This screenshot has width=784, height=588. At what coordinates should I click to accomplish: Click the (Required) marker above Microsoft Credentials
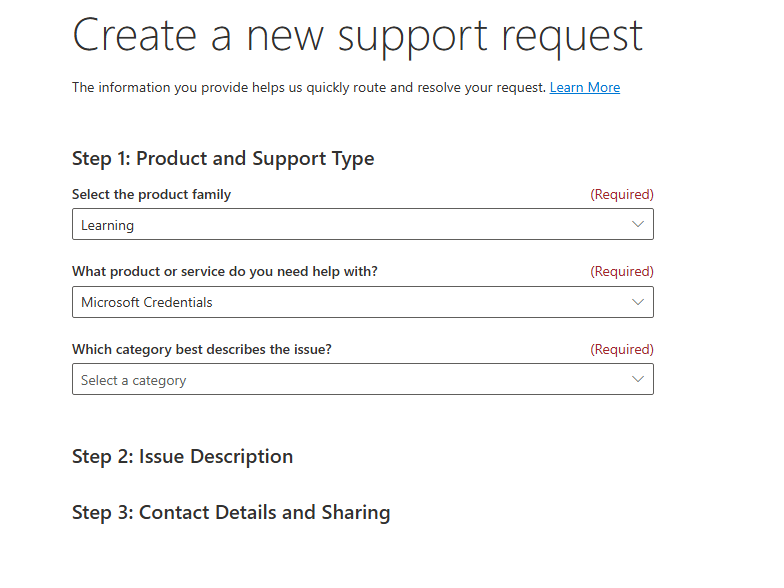point(621,272)
